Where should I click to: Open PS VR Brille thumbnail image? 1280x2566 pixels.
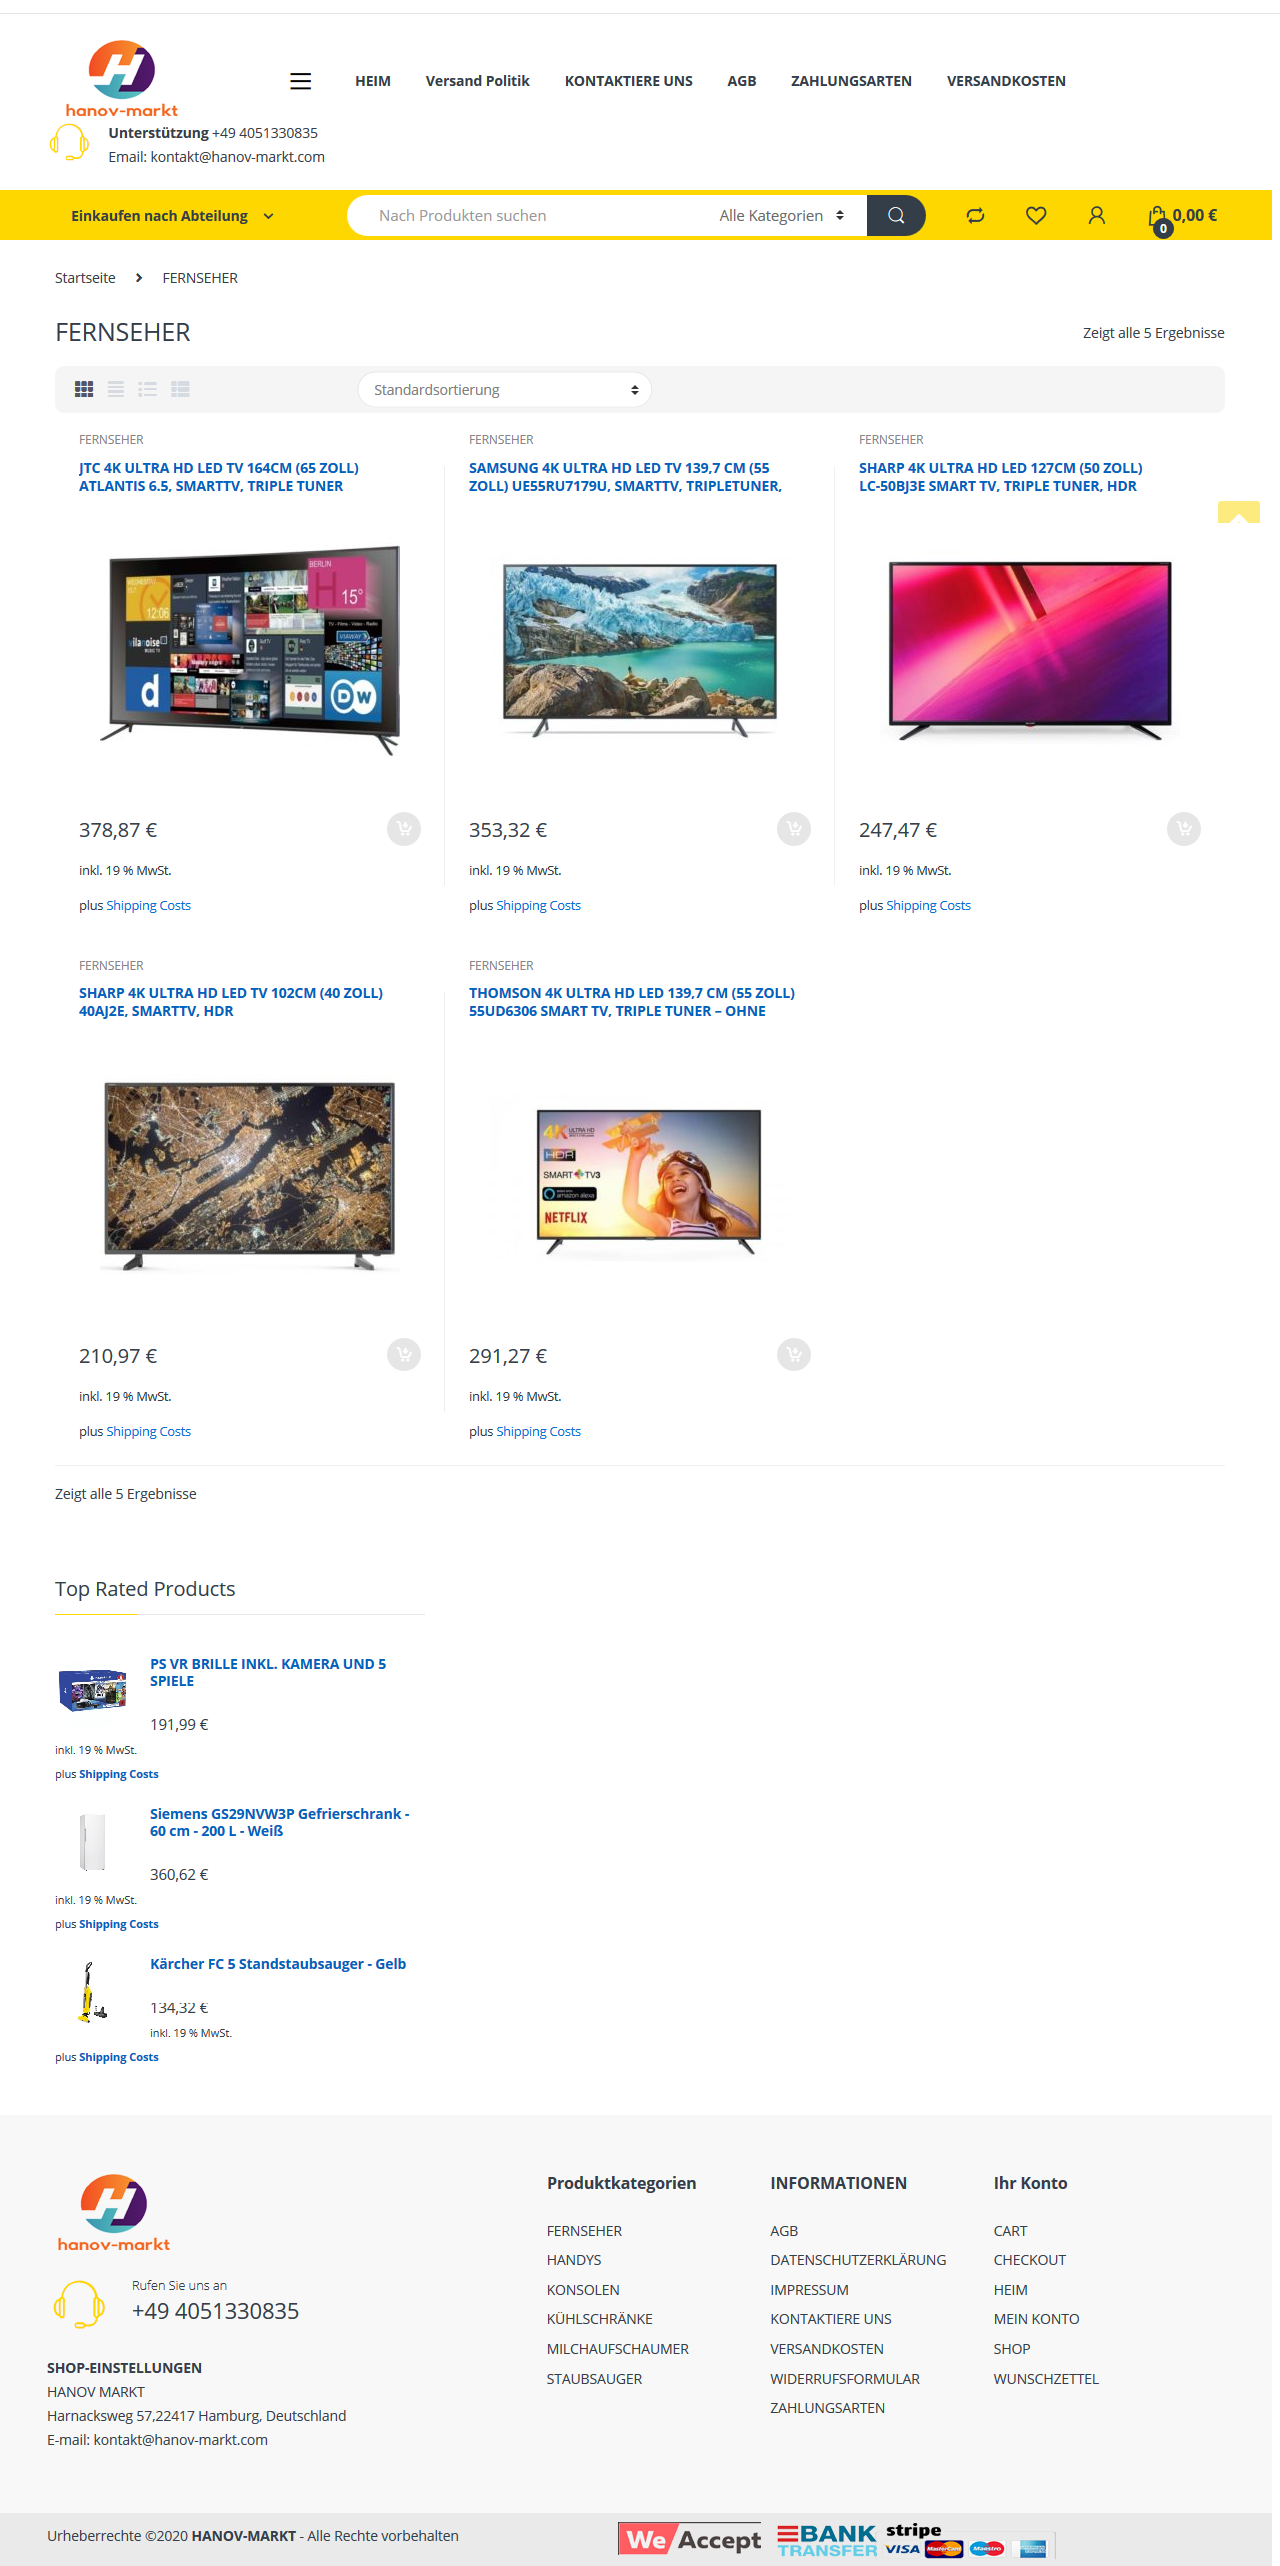pos(92,1690)
